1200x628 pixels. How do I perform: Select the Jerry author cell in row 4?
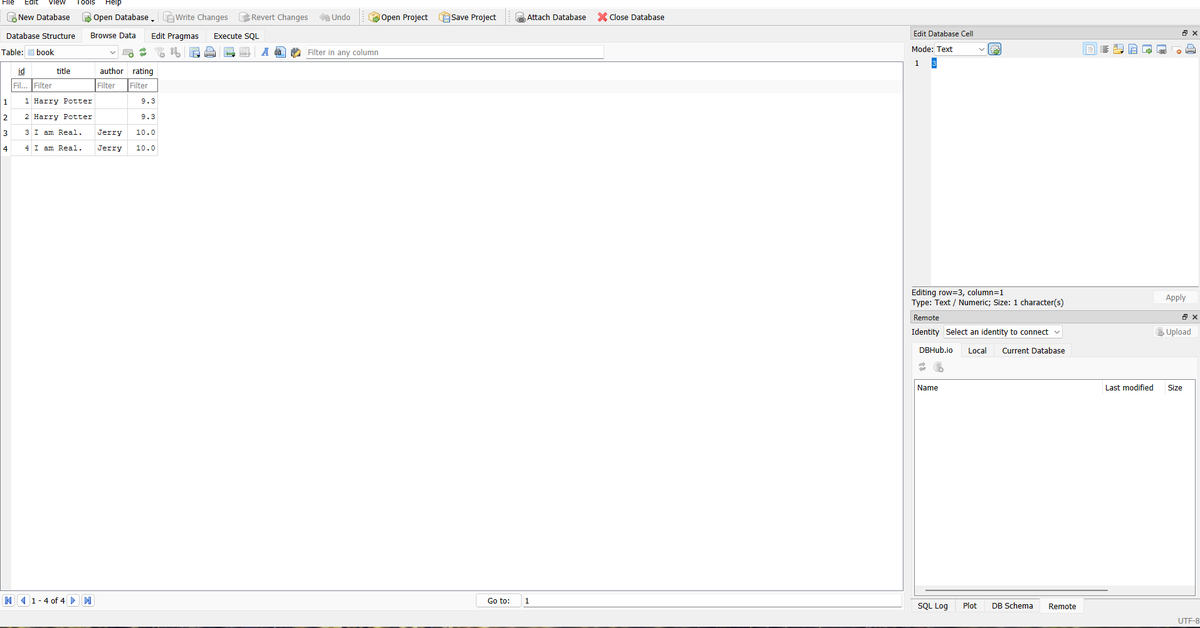pos(111,148)
